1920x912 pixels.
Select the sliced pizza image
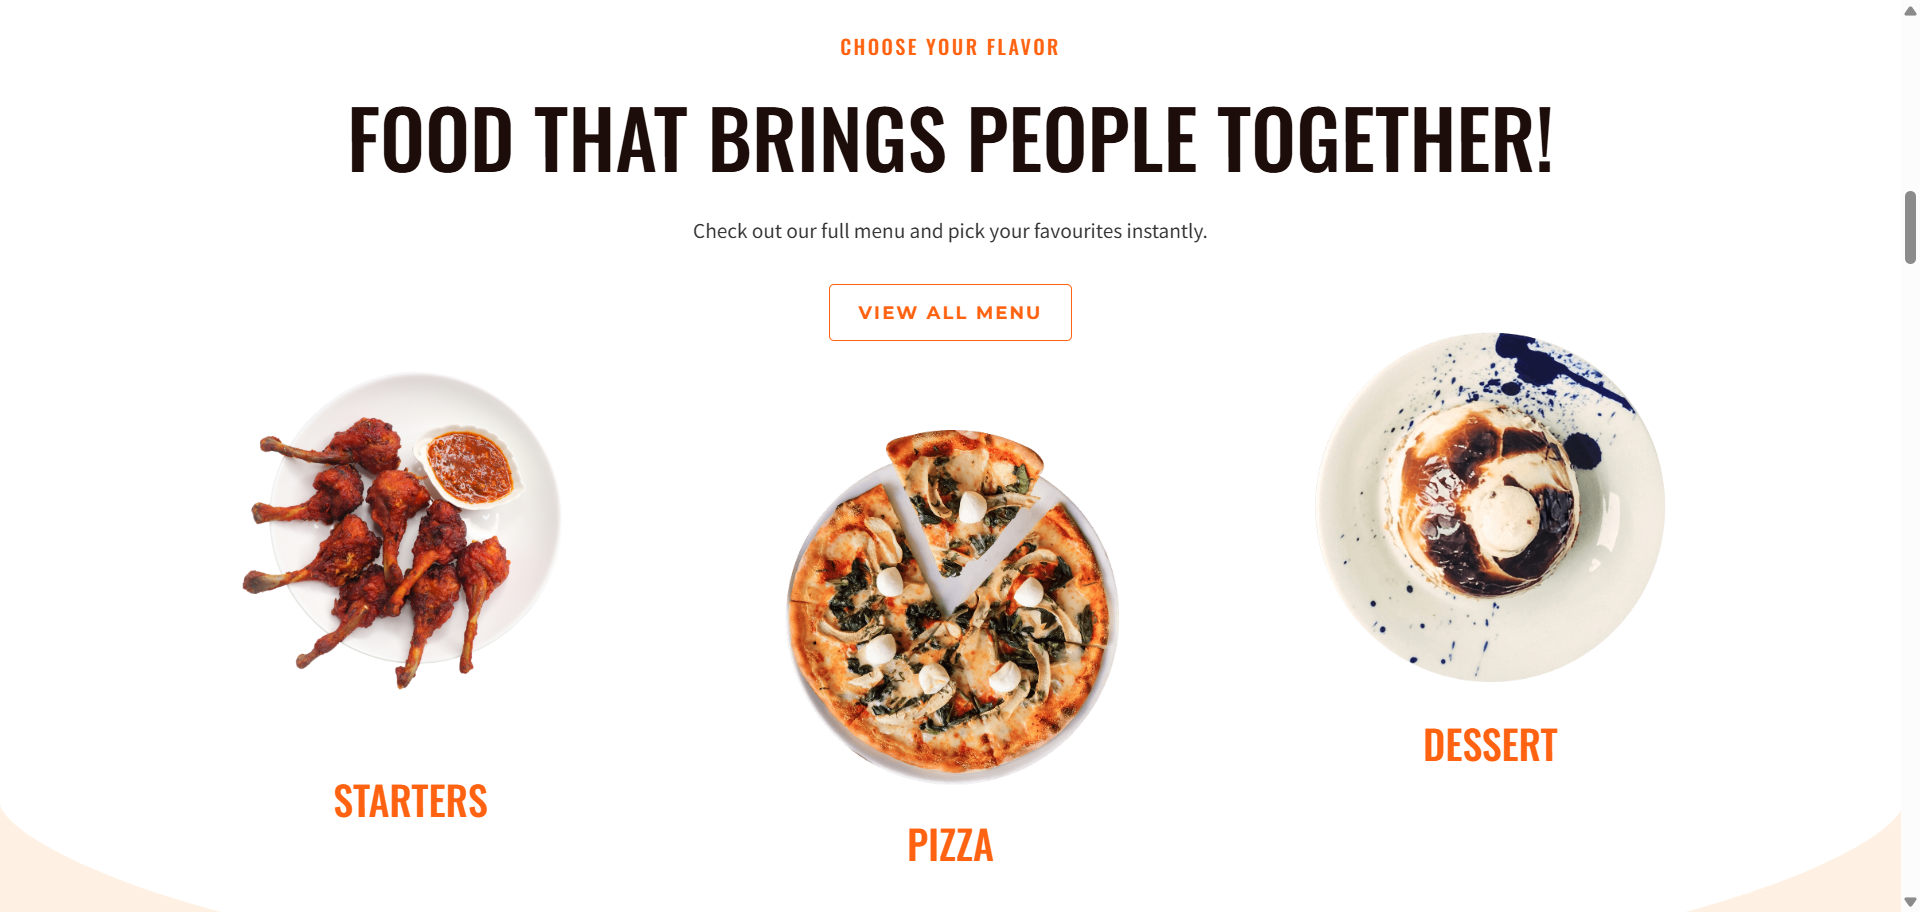952,605
